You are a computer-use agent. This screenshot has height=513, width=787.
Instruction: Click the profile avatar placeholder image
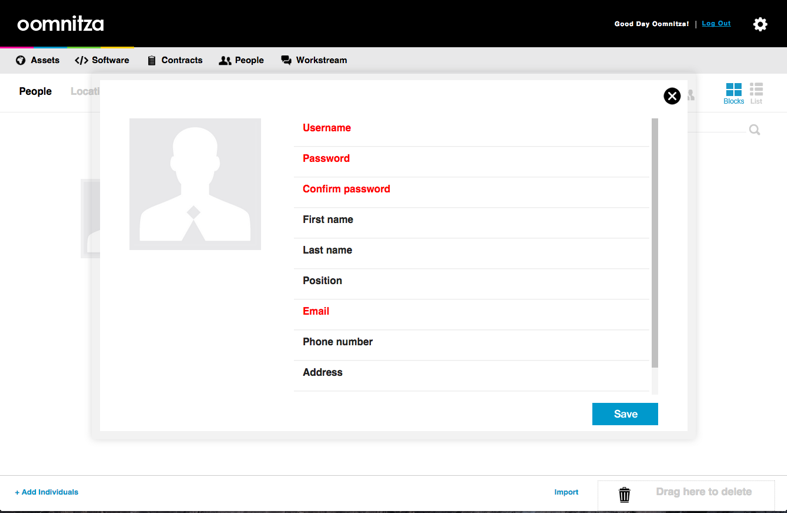tap(195, 184)
